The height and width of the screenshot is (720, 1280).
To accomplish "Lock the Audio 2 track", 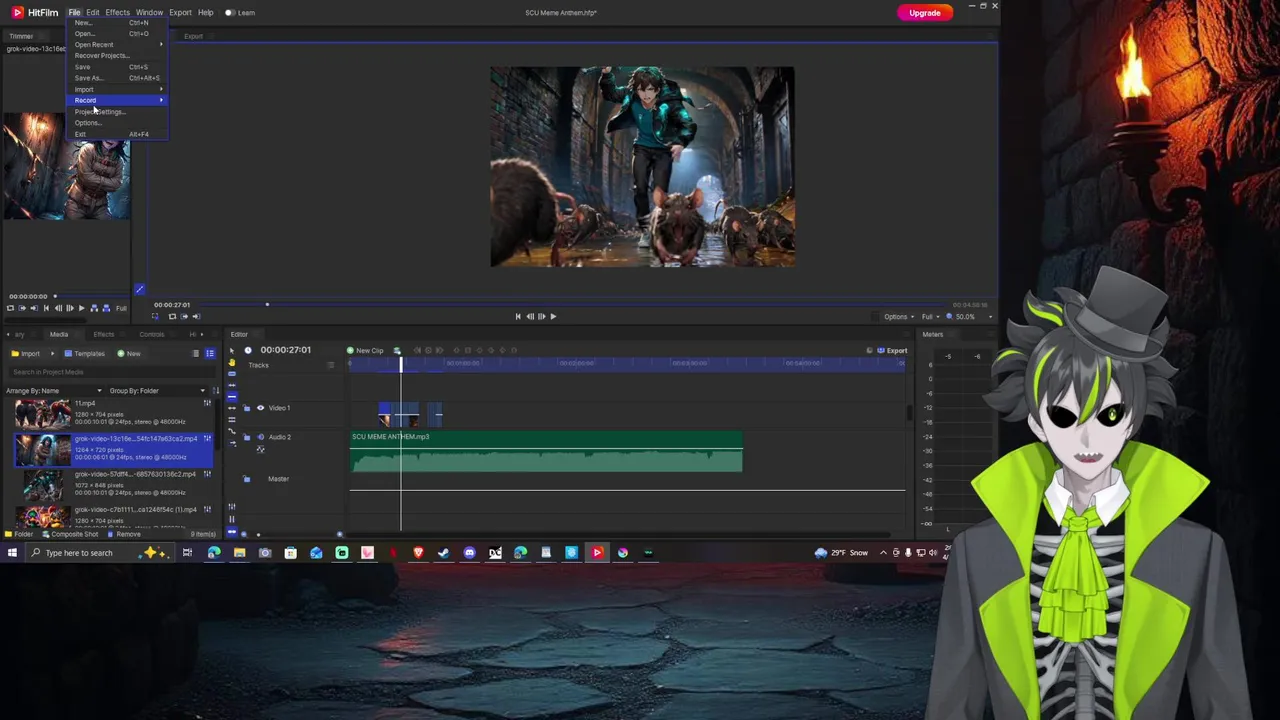I will tap(247, 437).
